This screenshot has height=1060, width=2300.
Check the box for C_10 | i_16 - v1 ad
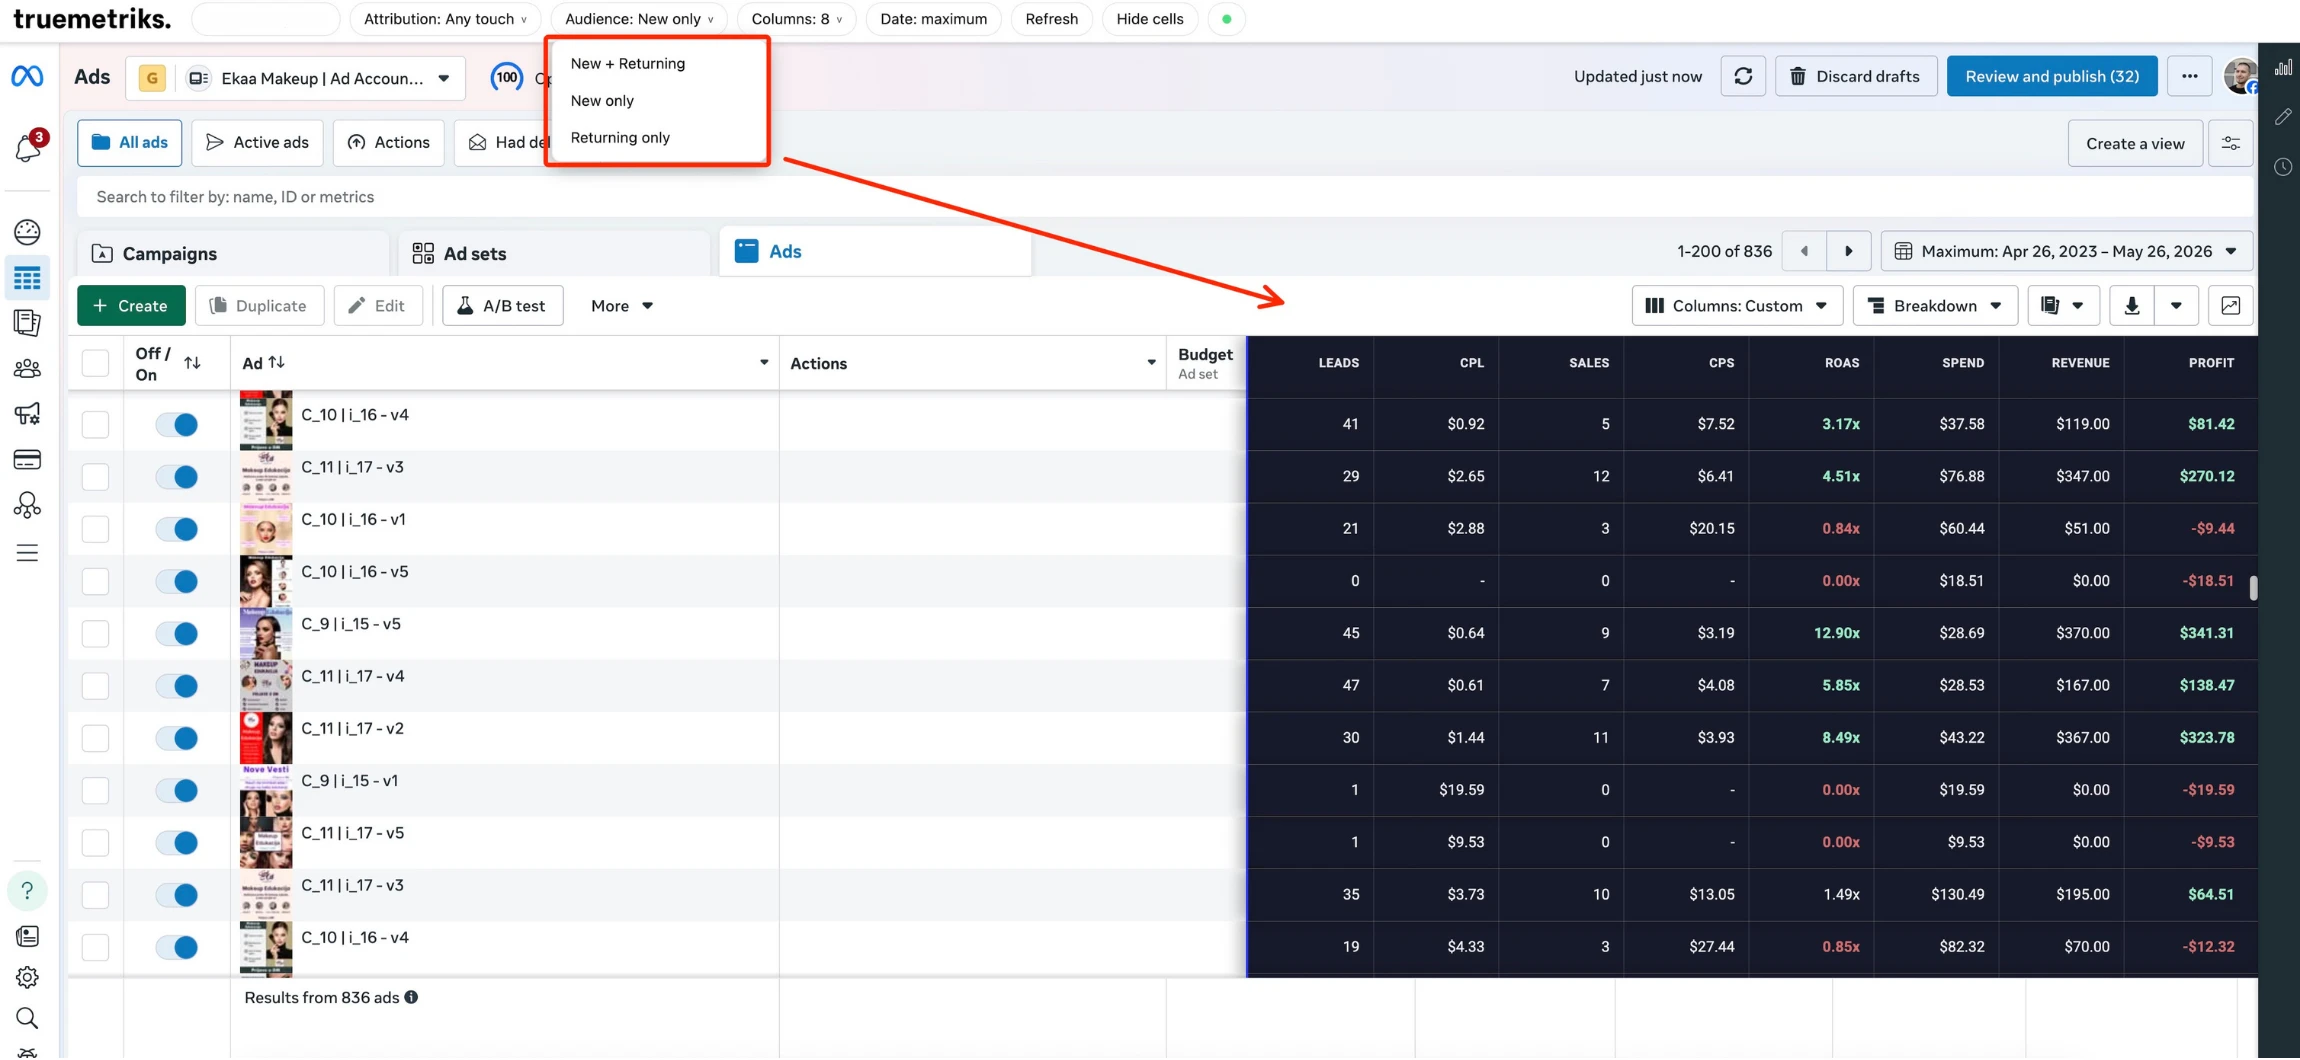pyautogui.click(x=95, y=529)
